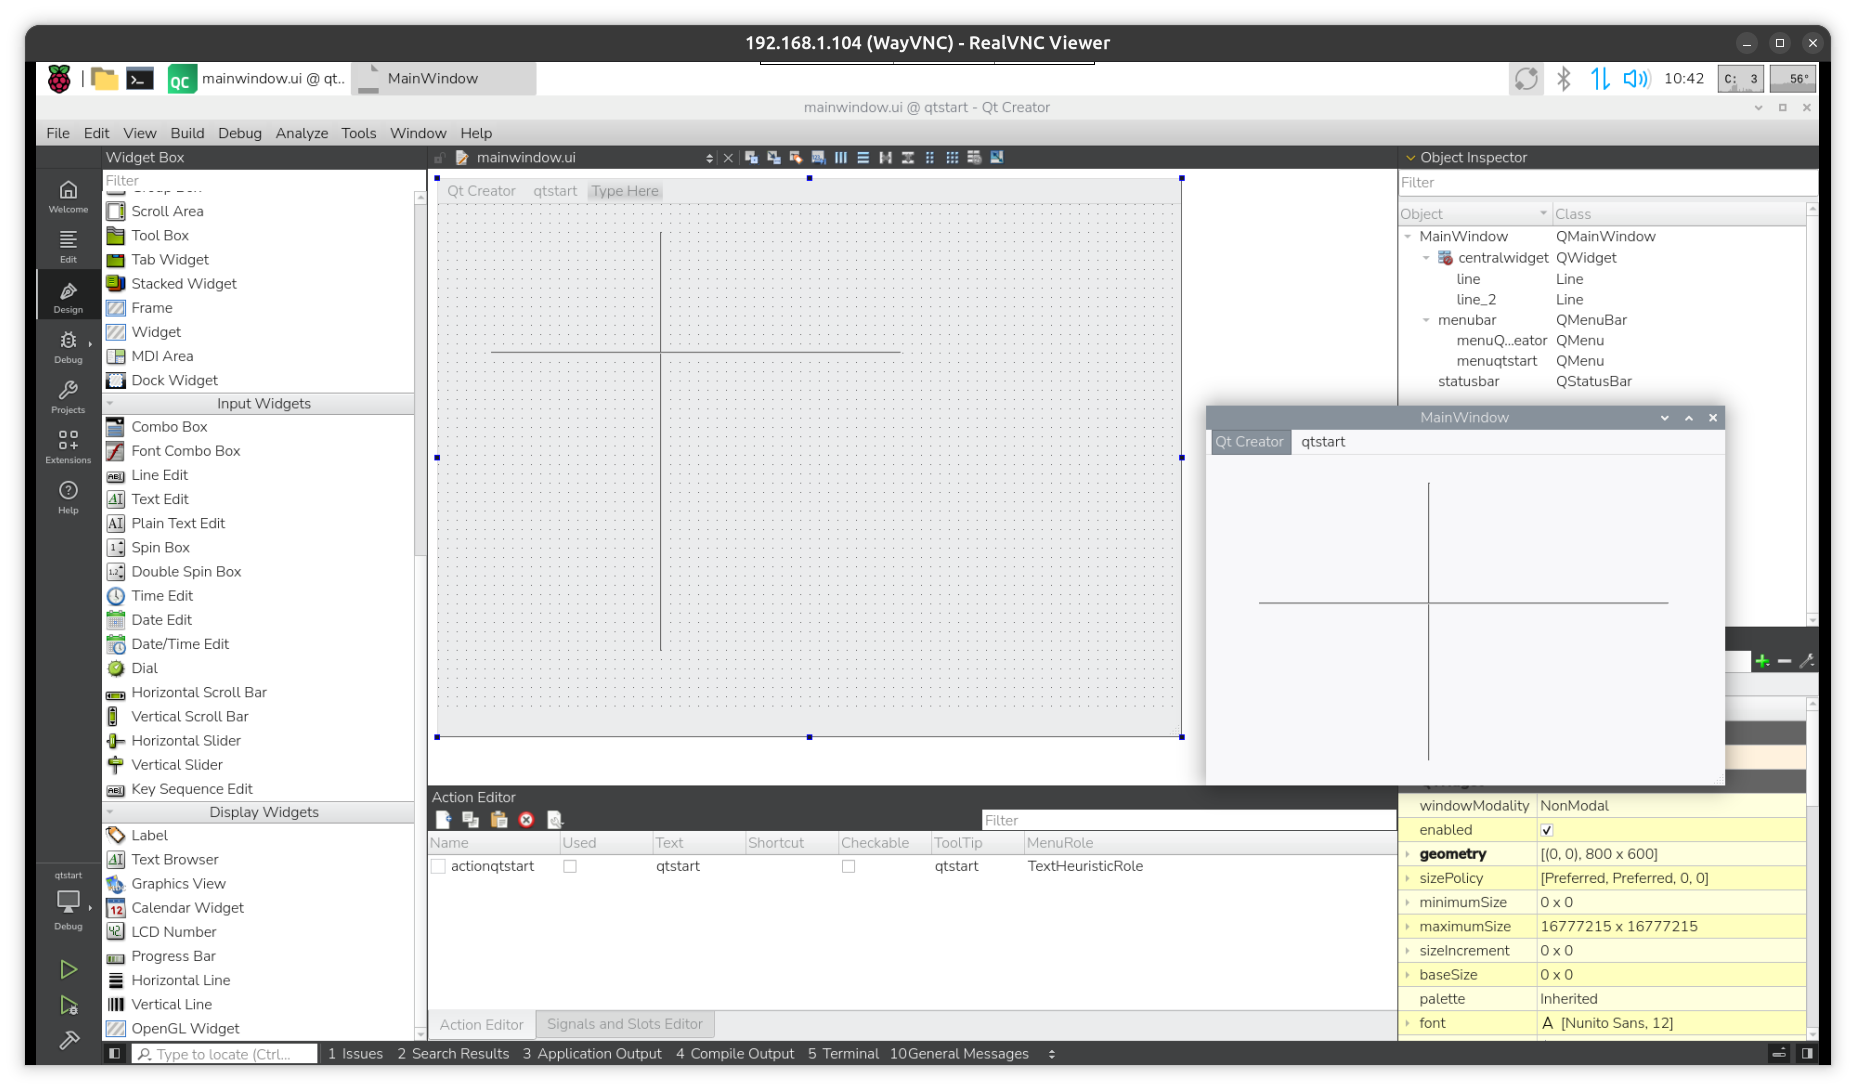The height and width of the screenshot is (1090, 1856).
Task: Open the Issues pane
Action: pos(355,1054)
